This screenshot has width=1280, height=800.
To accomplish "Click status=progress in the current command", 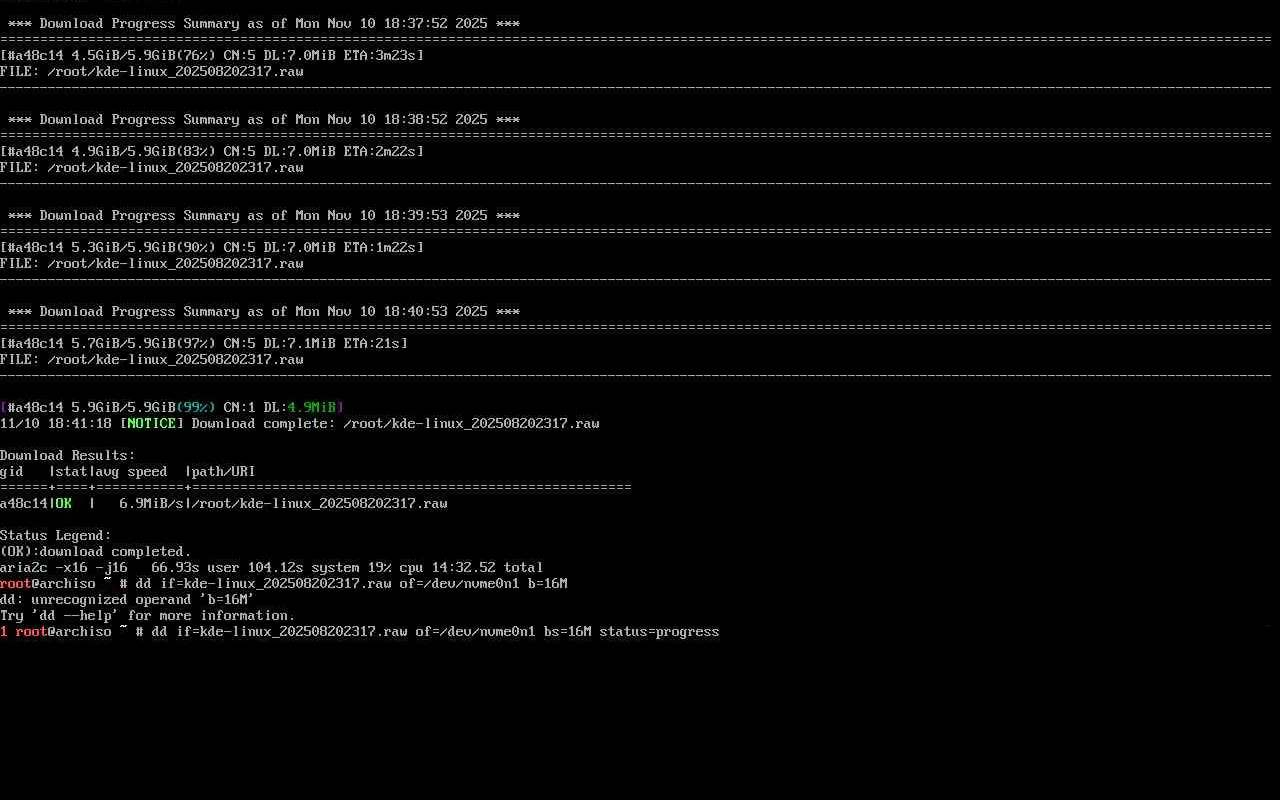I will 659,632.
